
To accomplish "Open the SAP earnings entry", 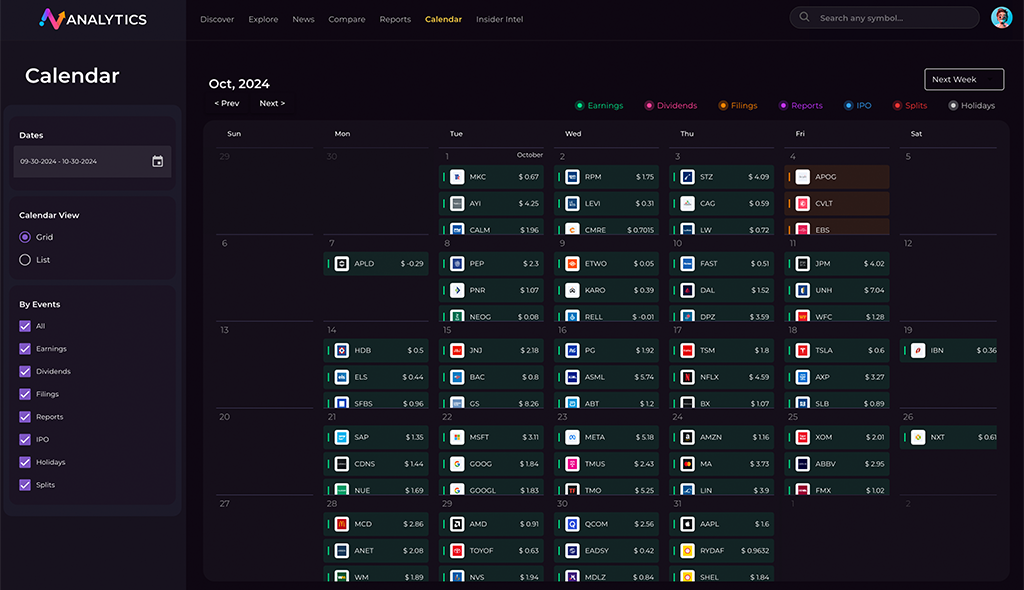I will coord(376,437).
